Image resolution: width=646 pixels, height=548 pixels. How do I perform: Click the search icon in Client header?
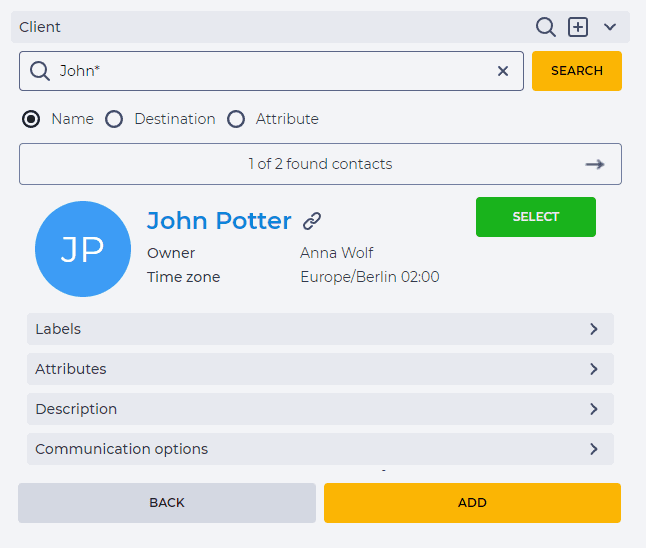(x=545, y=27)
